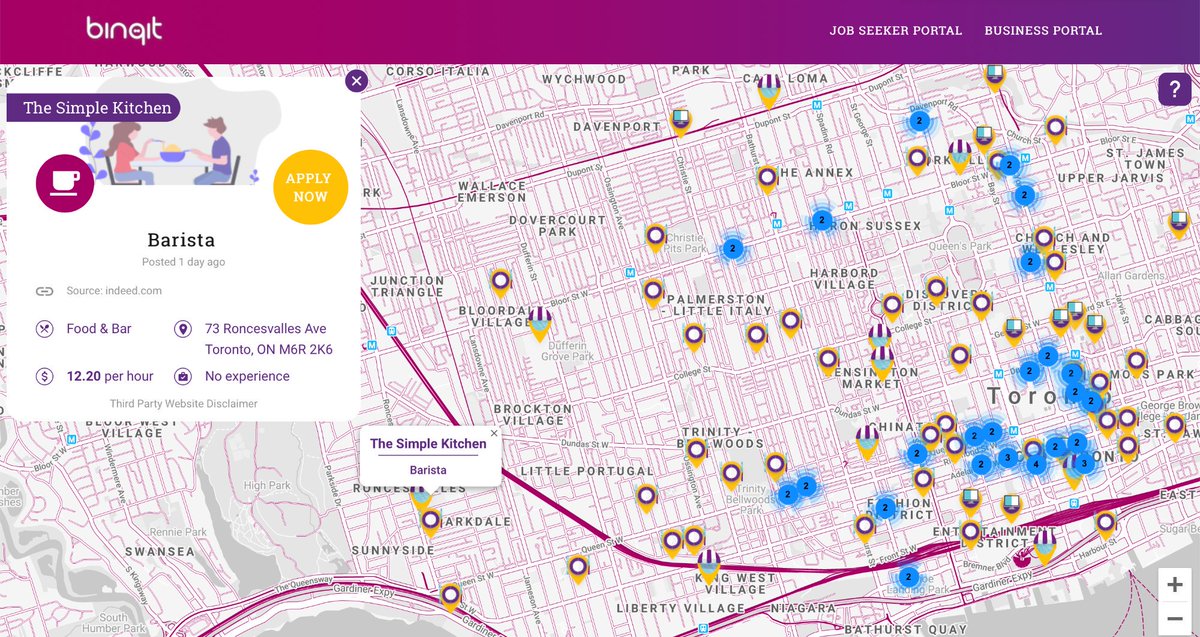Click the coffee cup job icon
This screenshot has height=637, width=1200.
[65, 183]
